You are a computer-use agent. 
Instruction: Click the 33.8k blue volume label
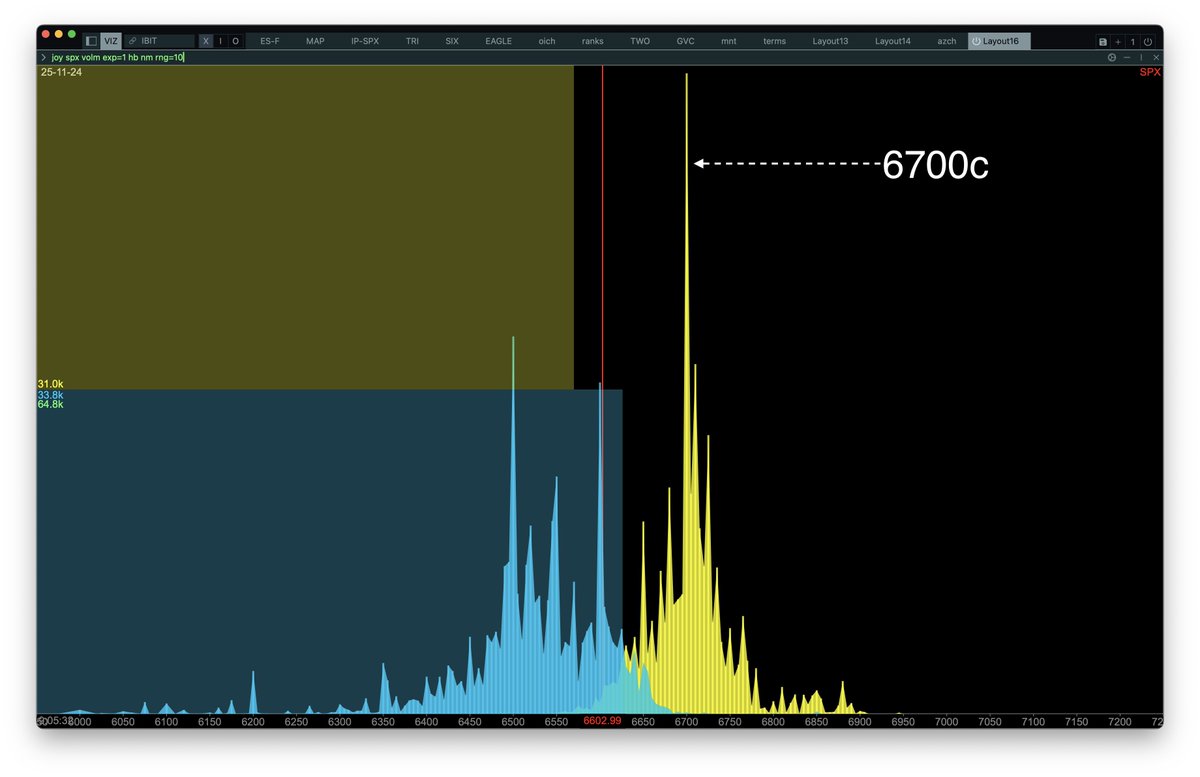(x=50, y=395)
